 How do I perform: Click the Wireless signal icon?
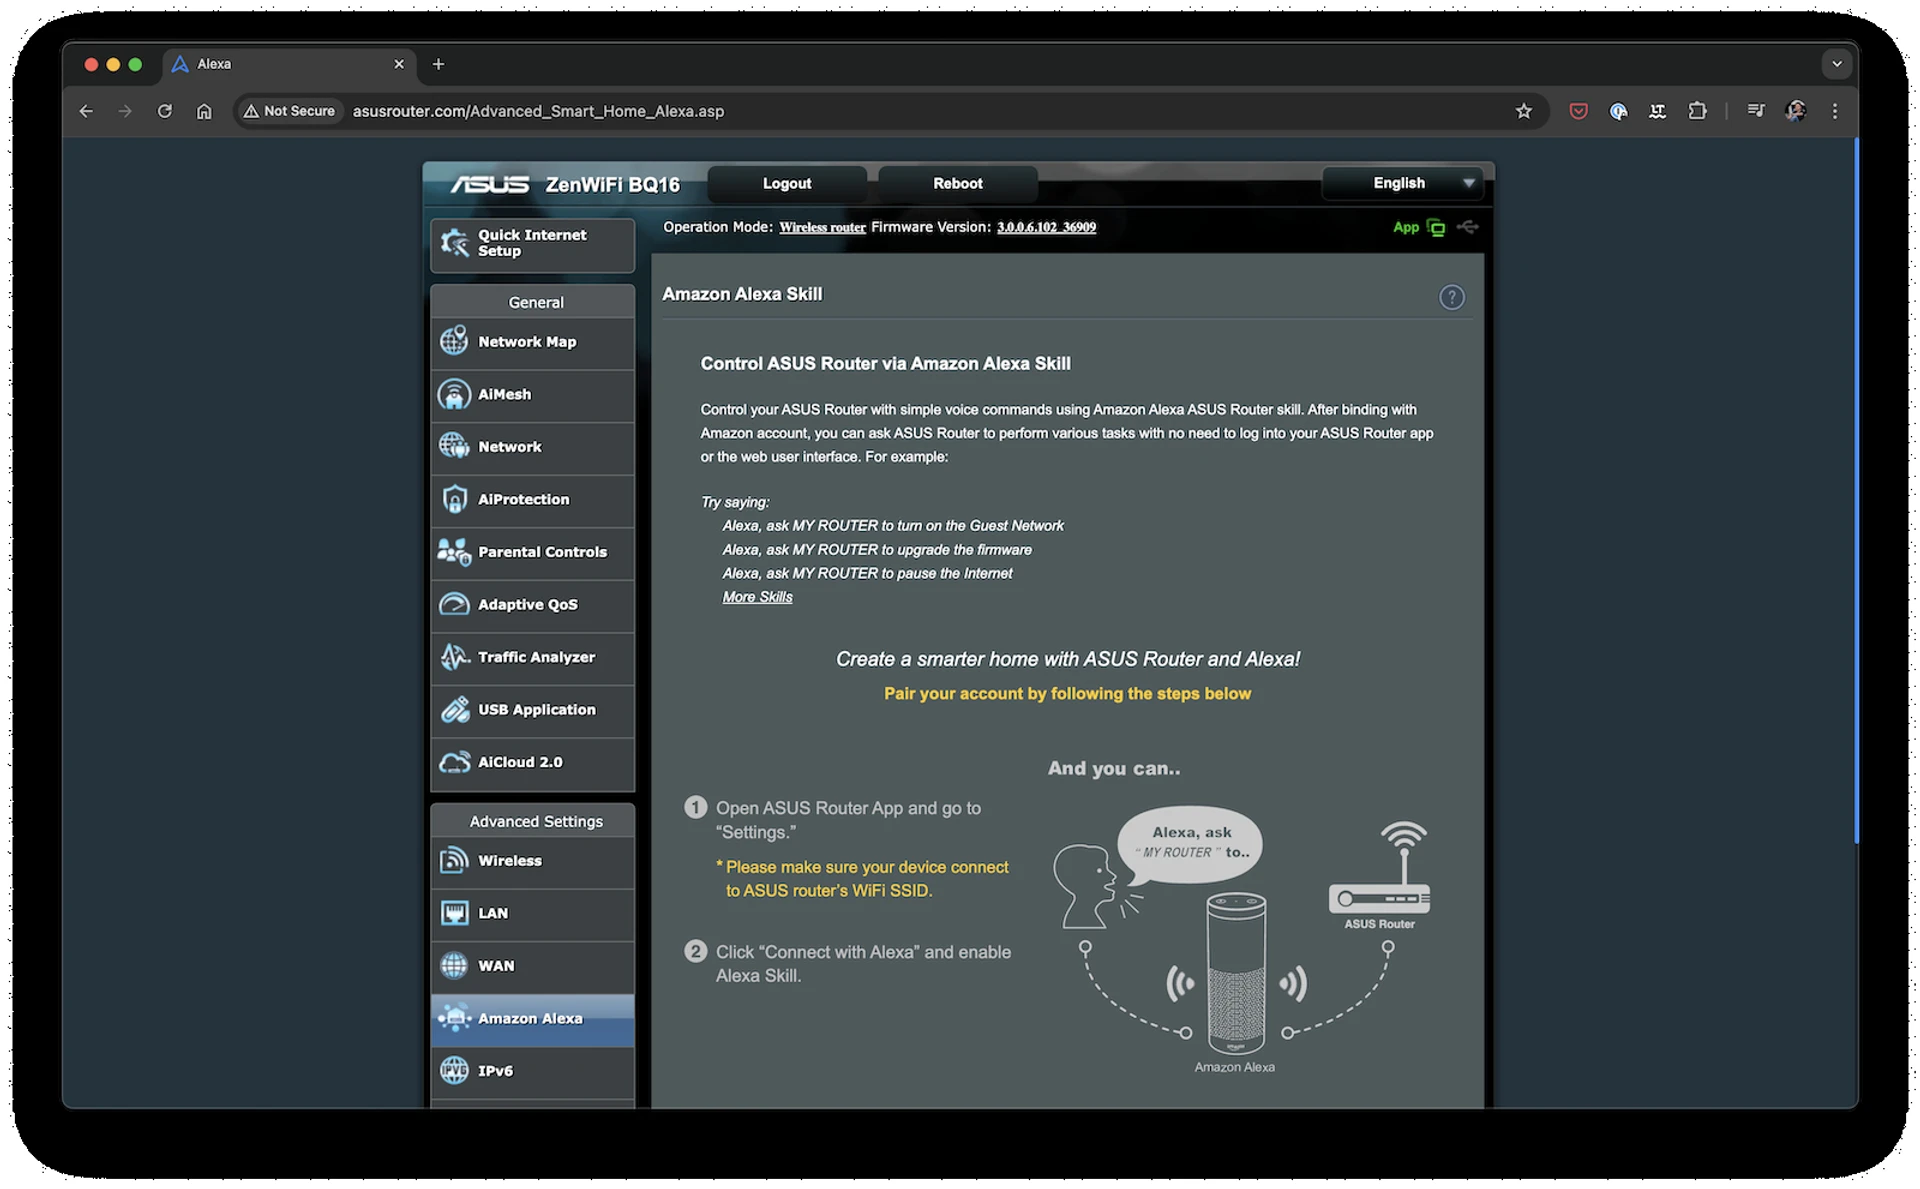point(454,861)
